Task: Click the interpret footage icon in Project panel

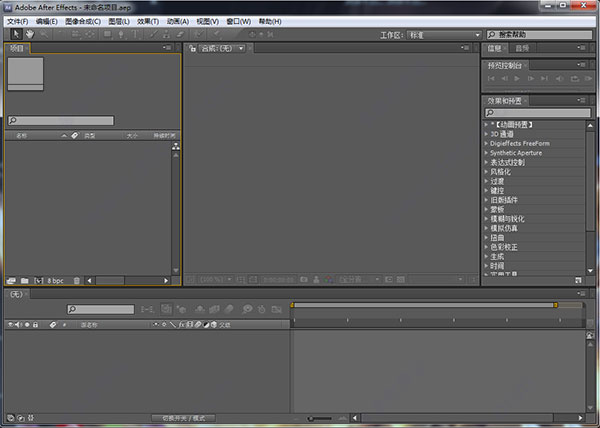Action: 11,281
